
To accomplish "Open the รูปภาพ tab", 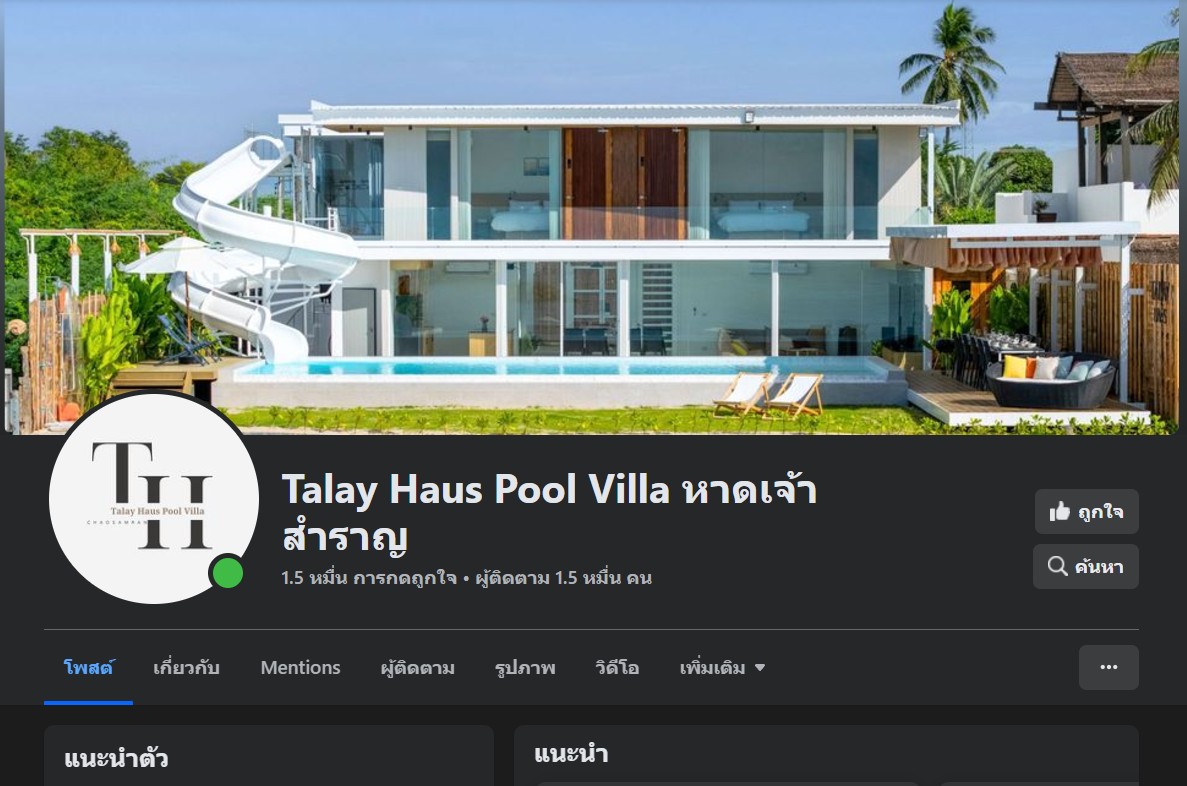I will [525, 668].
